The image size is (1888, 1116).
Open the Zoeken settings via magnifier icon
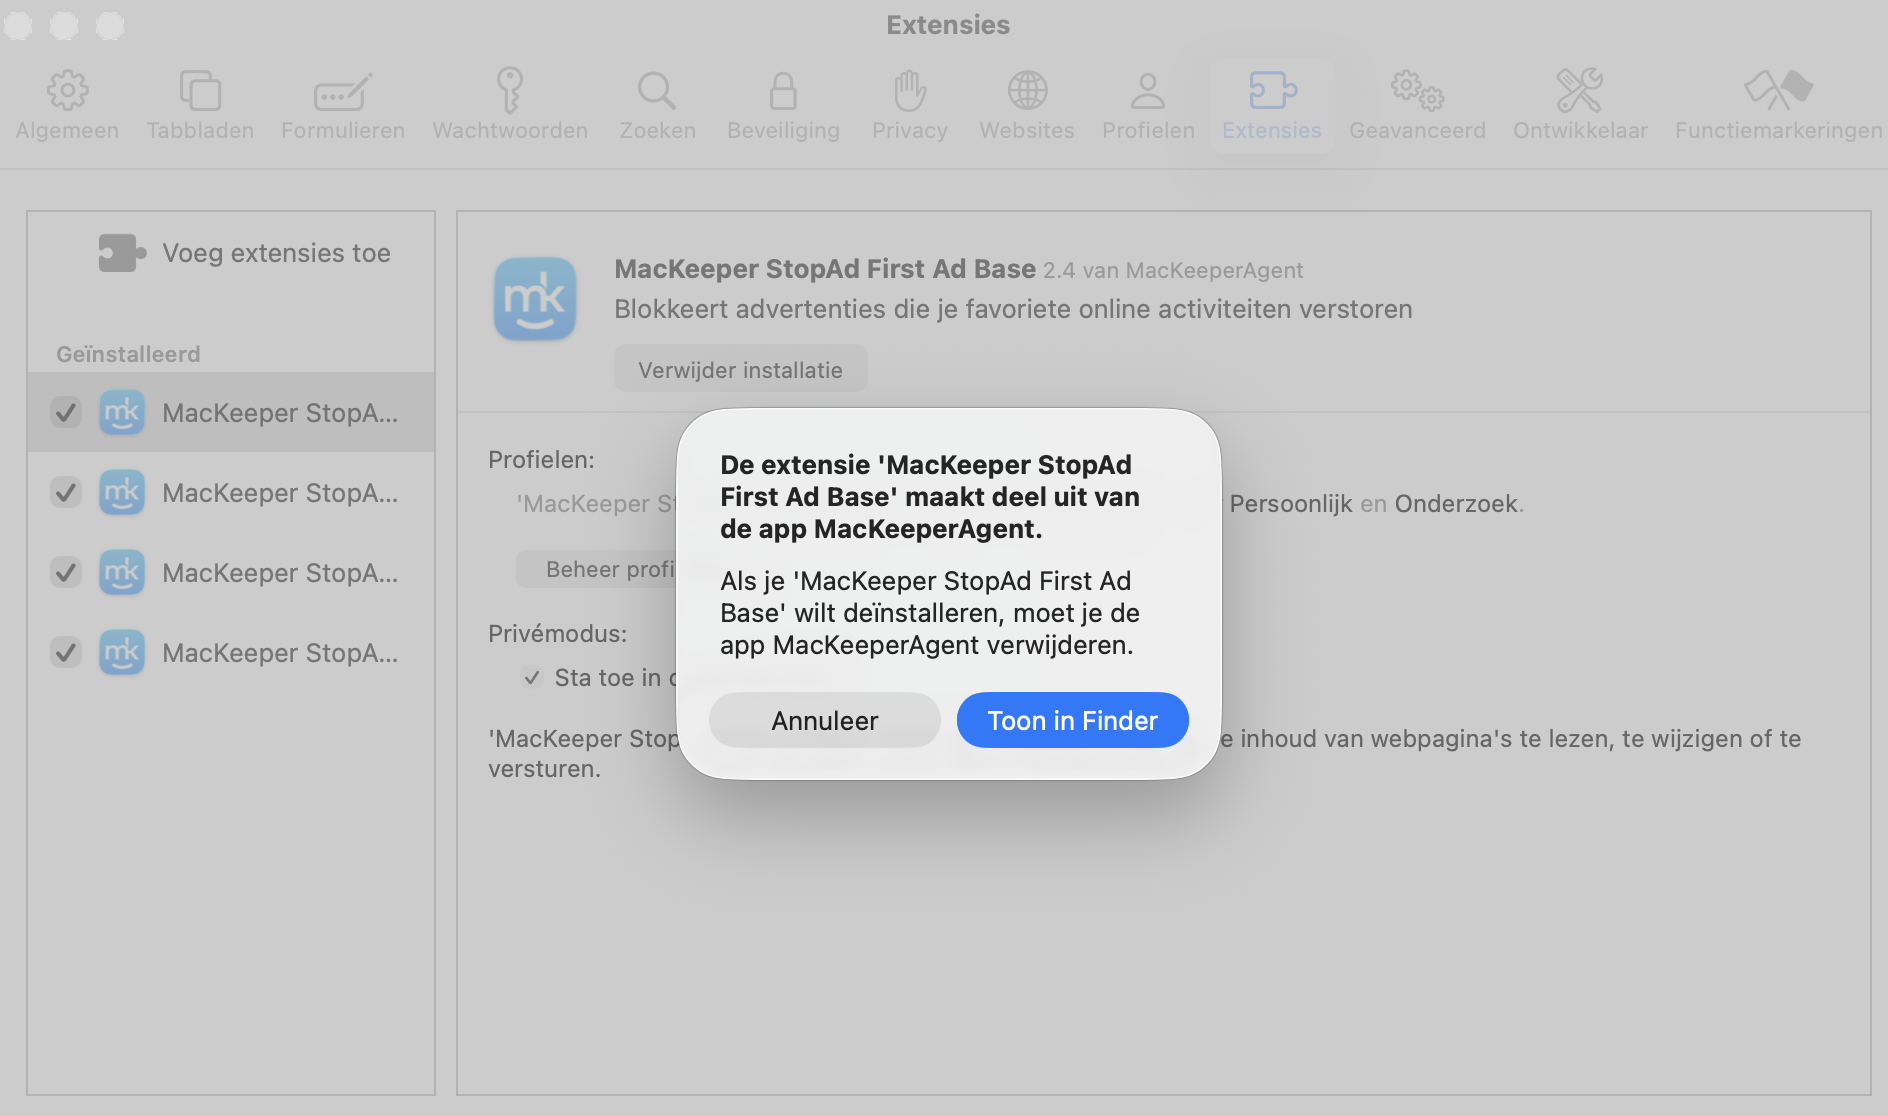(656, 89)
